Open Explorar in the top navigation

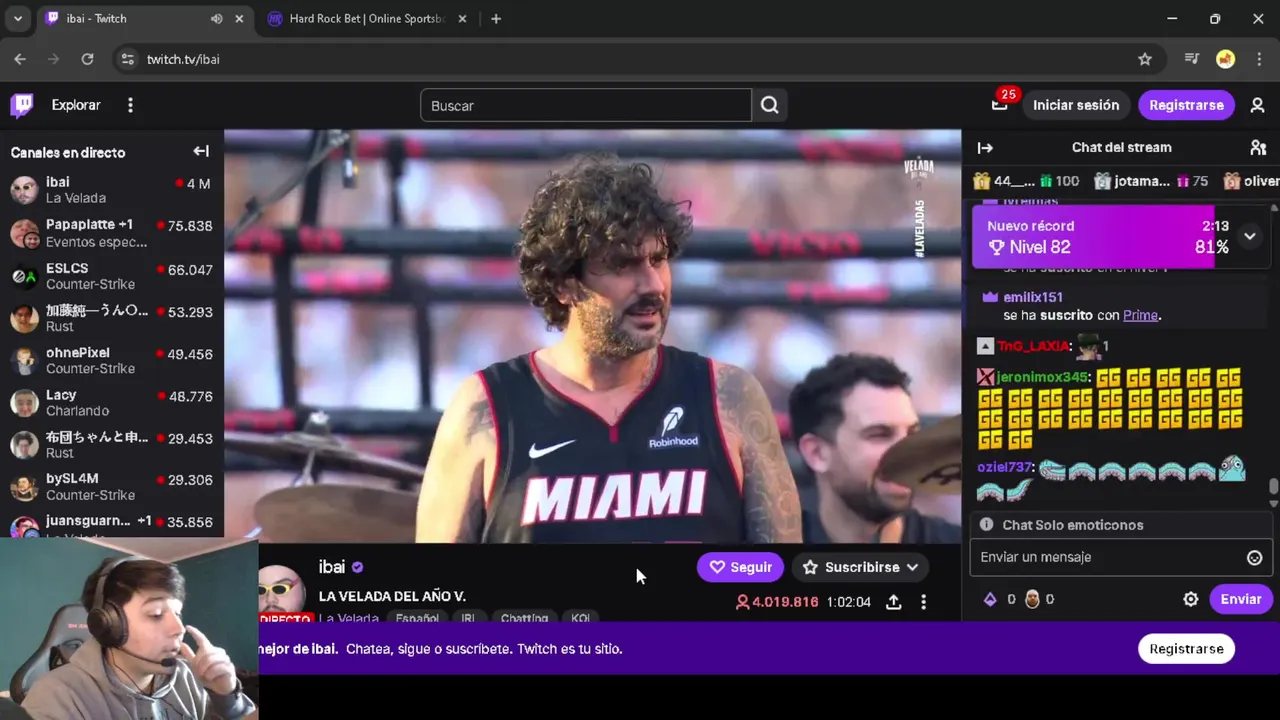pyautogui.click(x=76, y=105)
